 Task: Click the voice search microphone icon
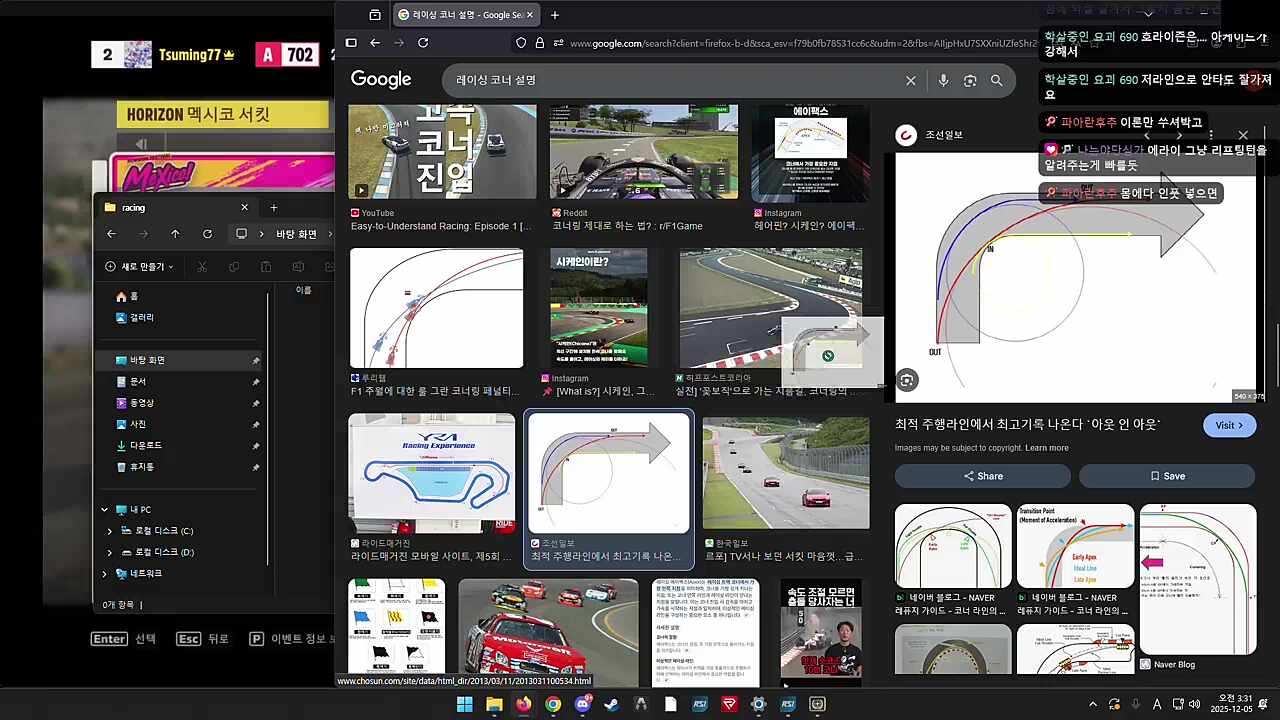[943, 80]
